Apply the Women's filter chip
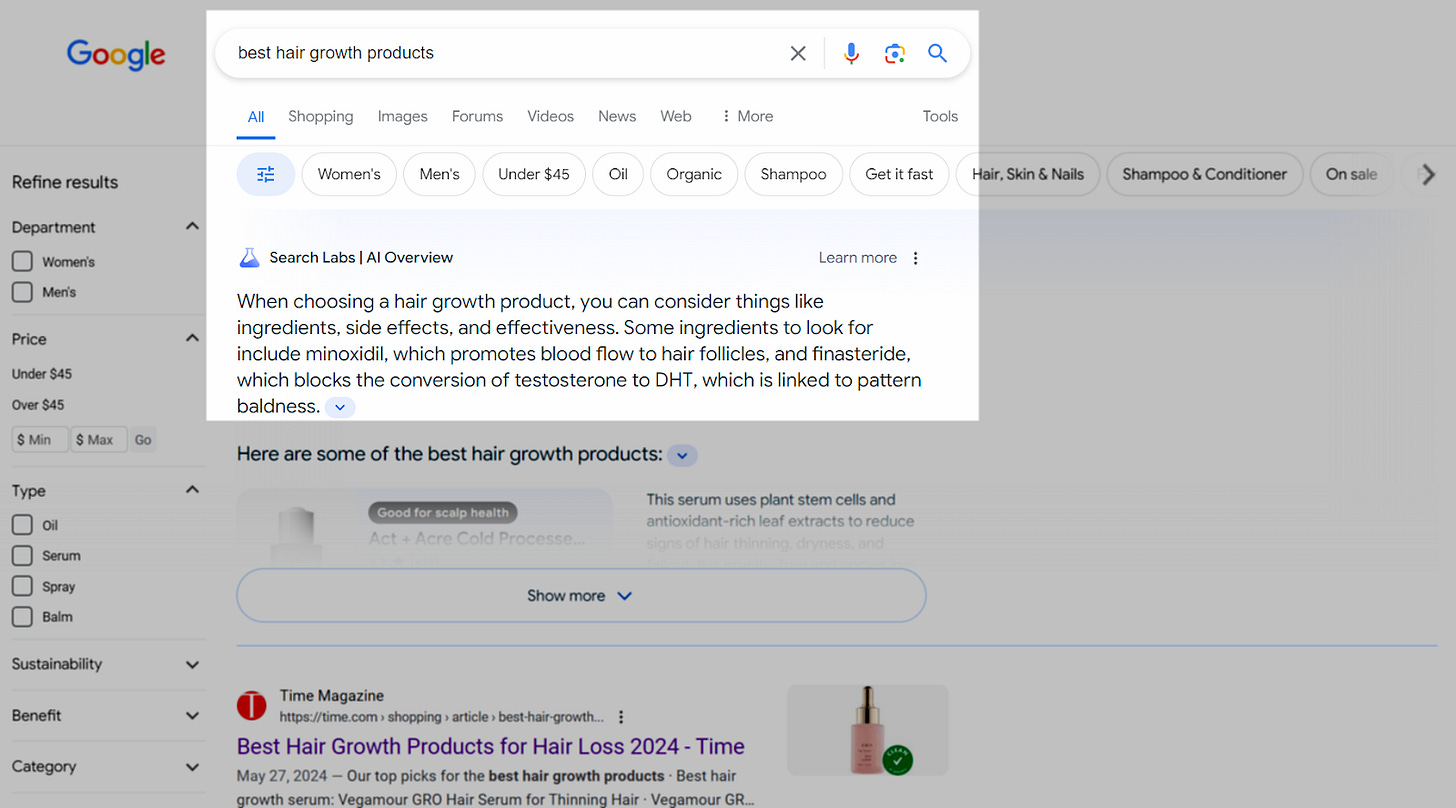Screen dimensions: 1456x808 pos(349,174)
